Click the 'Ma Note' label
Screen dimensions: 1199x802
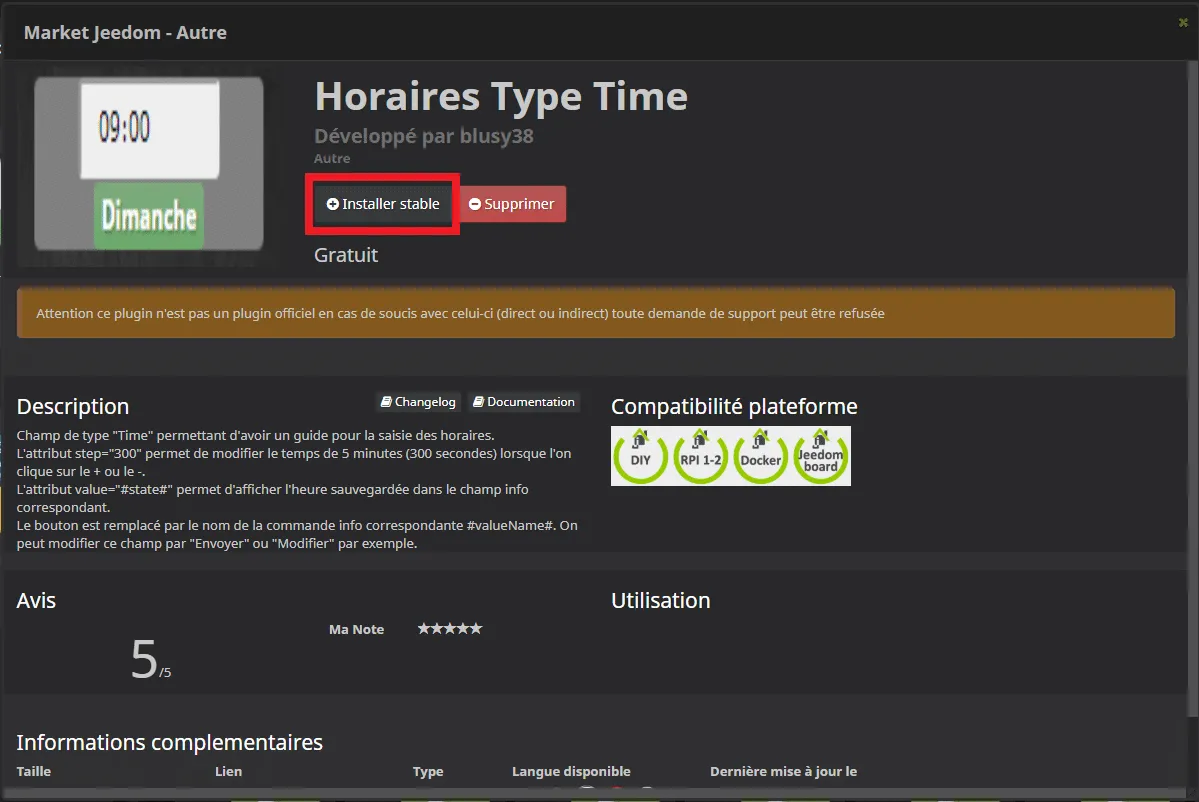click(x=356, y=629)
